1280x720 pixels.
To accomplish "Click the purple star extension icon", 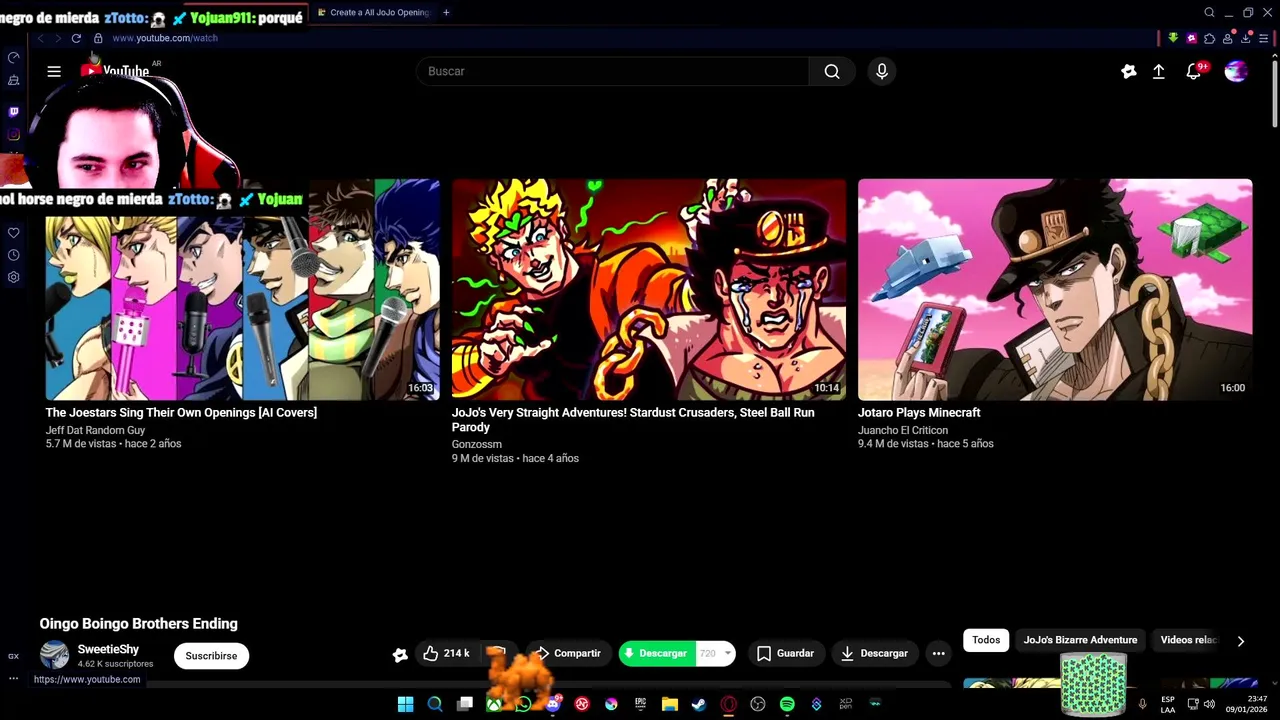I will 1191,38.
